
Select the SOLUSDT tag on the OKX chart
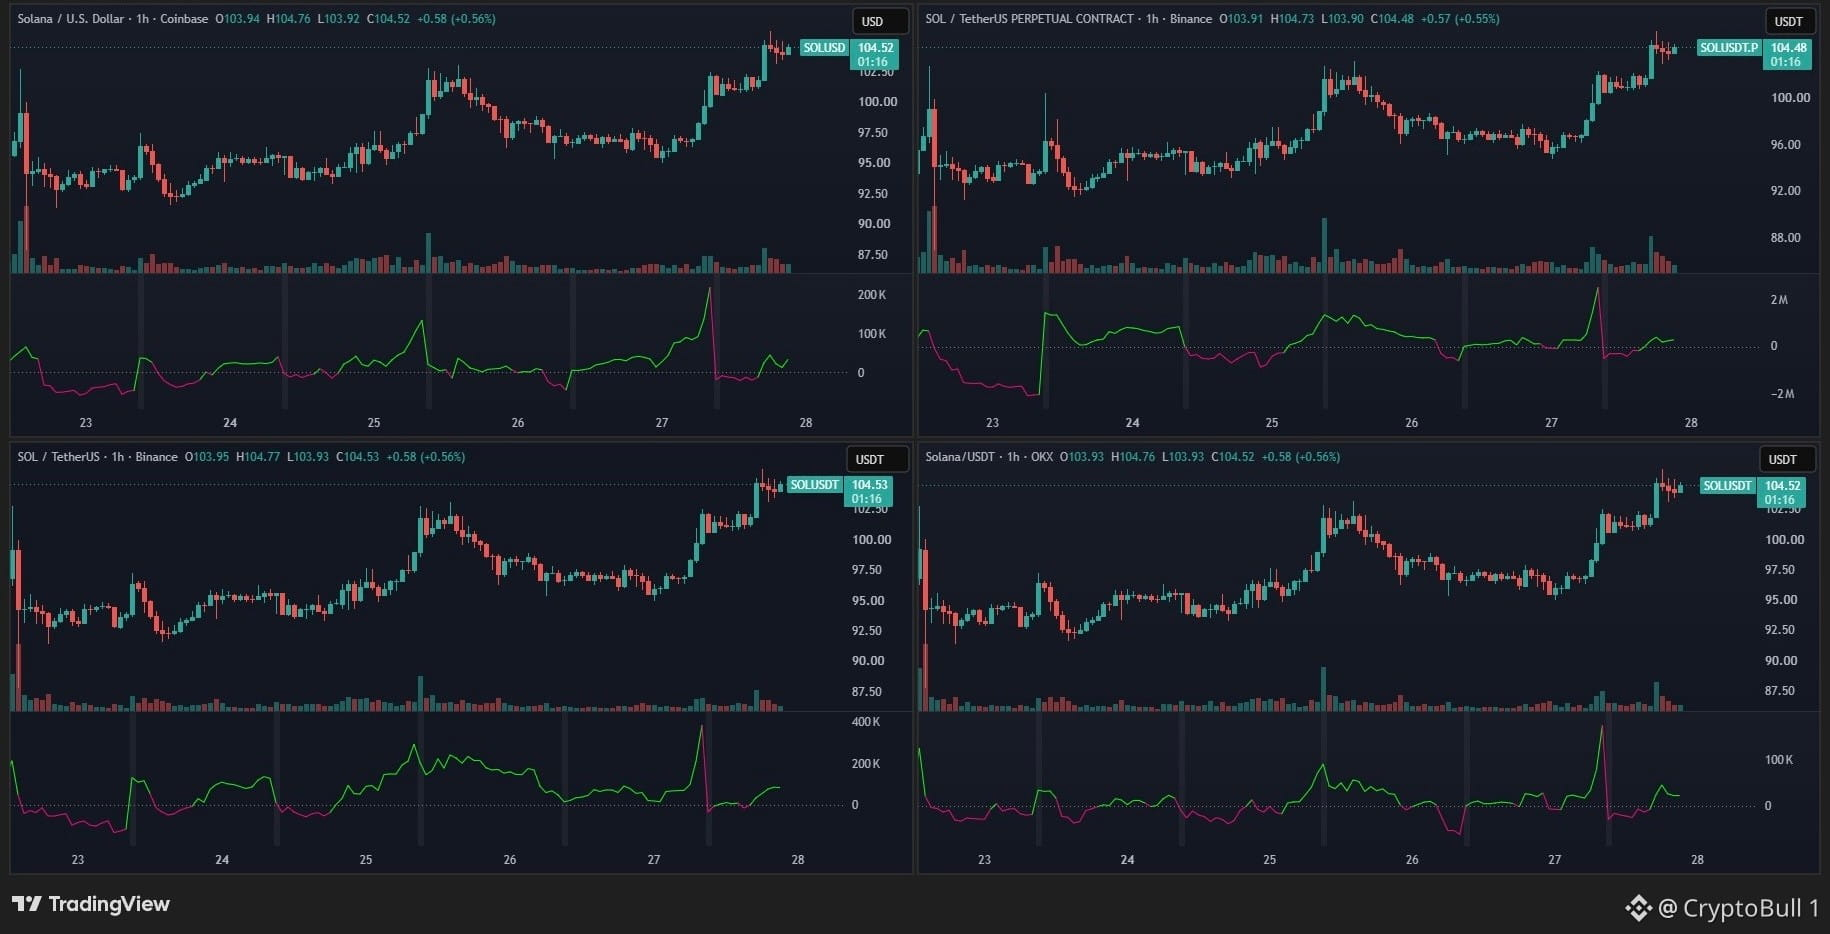coord(1727,486)
